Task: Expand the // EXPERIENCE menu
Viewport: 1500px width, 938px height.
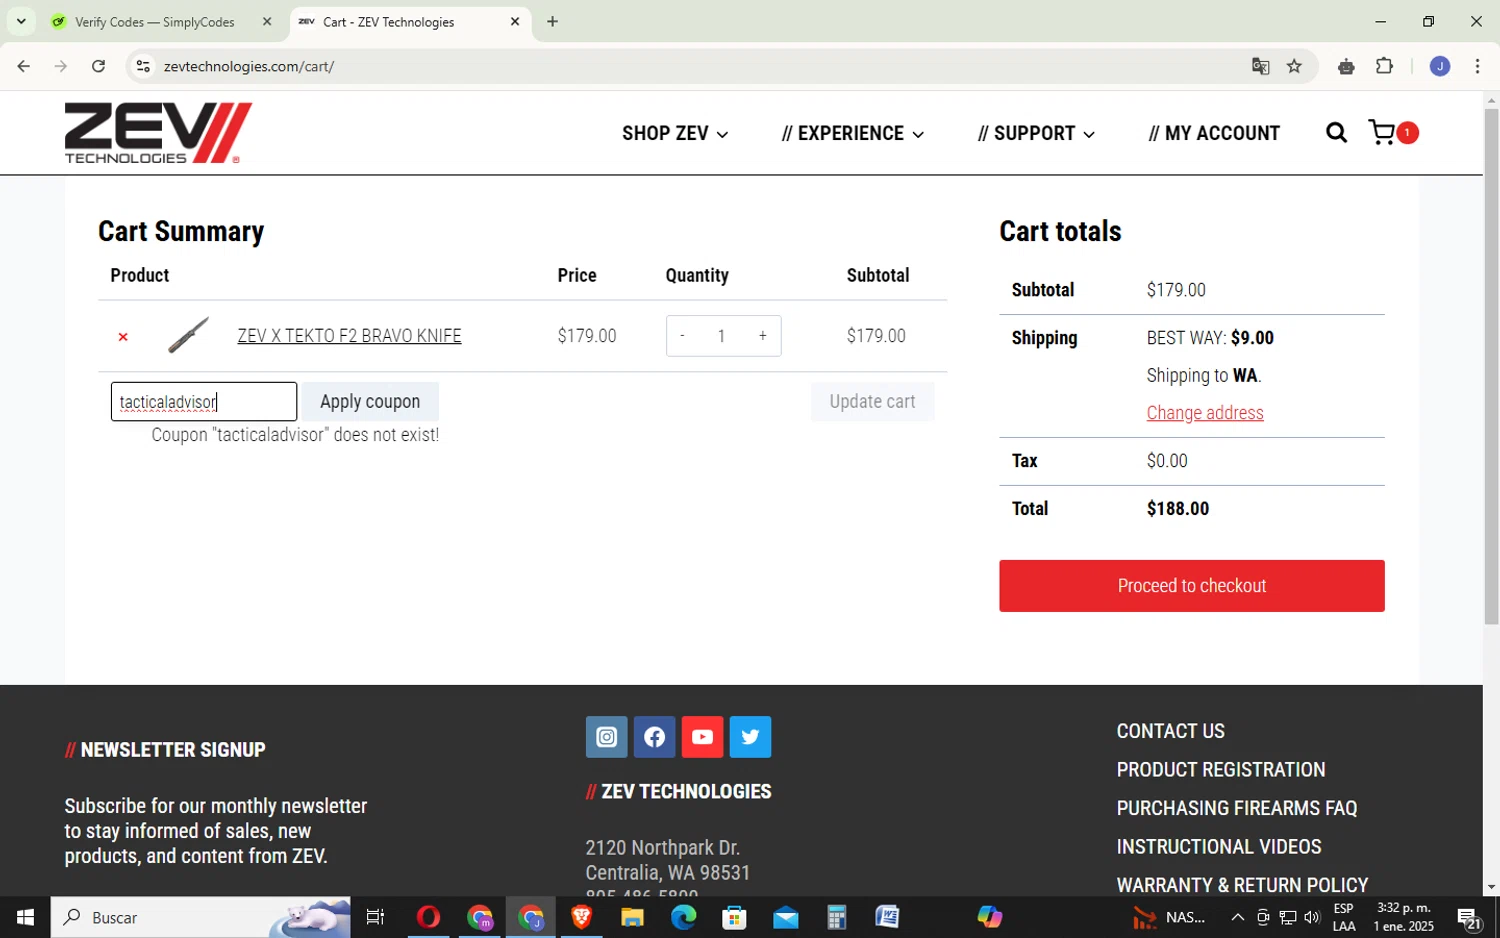Action: tap(853, 133)
